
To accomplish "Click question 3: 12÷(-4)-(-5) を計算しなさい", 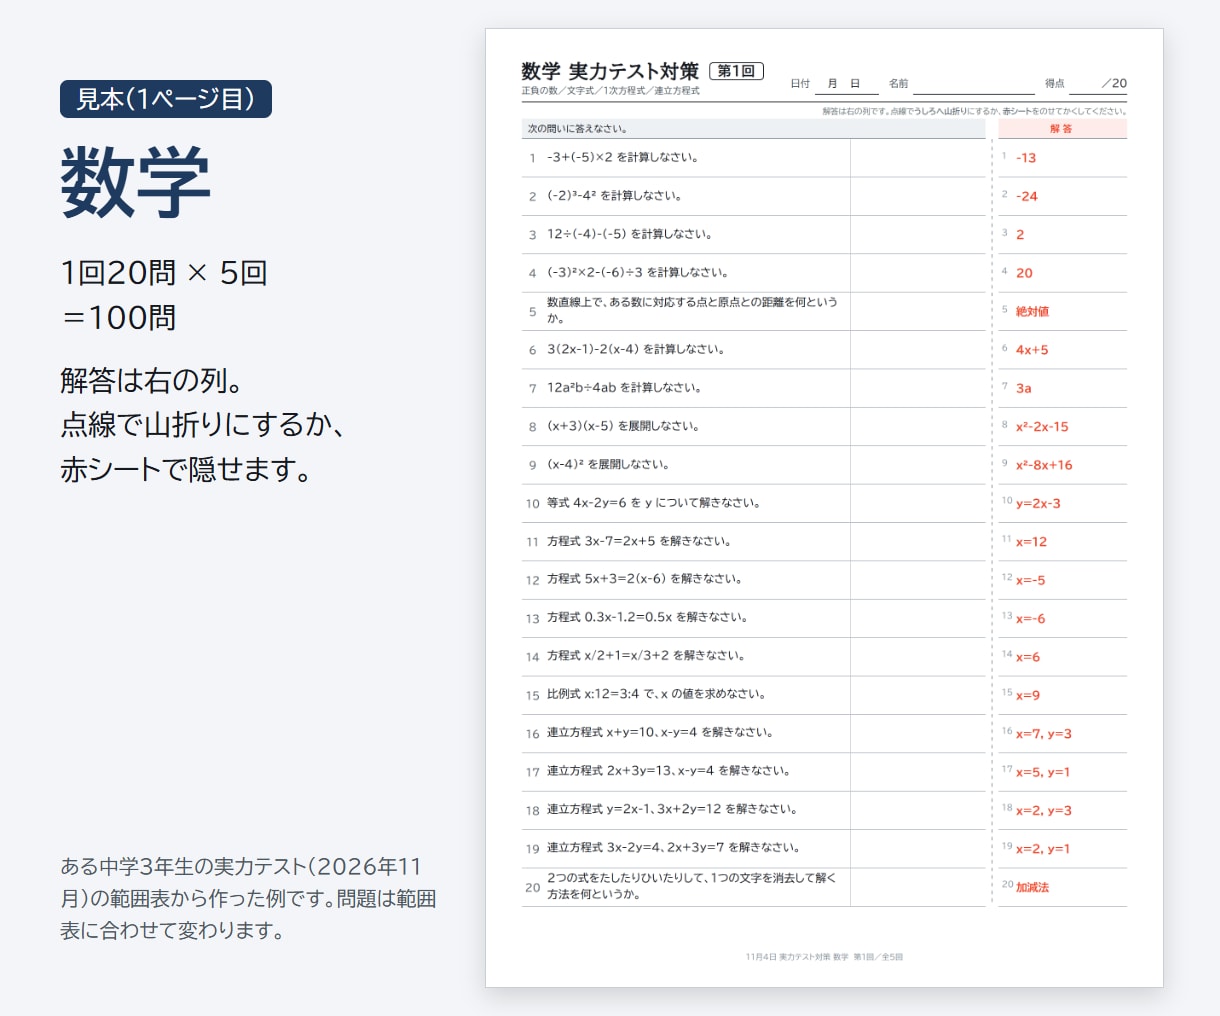I will [x=629, y=234].
